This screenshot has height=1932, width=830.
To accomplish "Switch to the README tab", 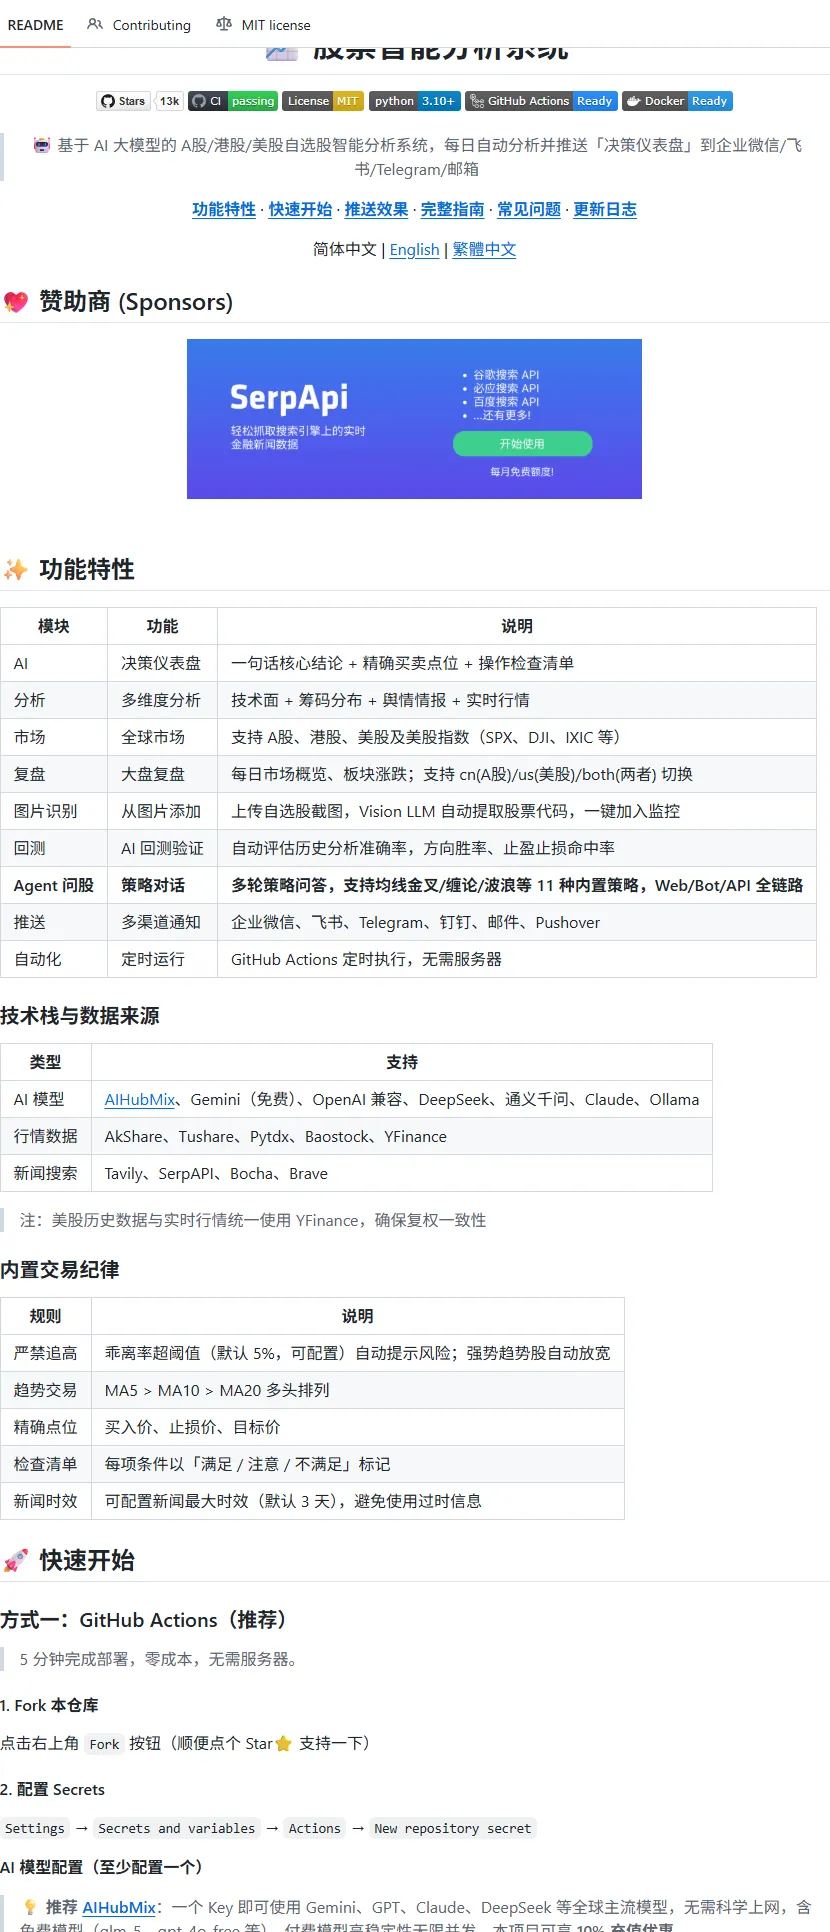I will 35,25.
